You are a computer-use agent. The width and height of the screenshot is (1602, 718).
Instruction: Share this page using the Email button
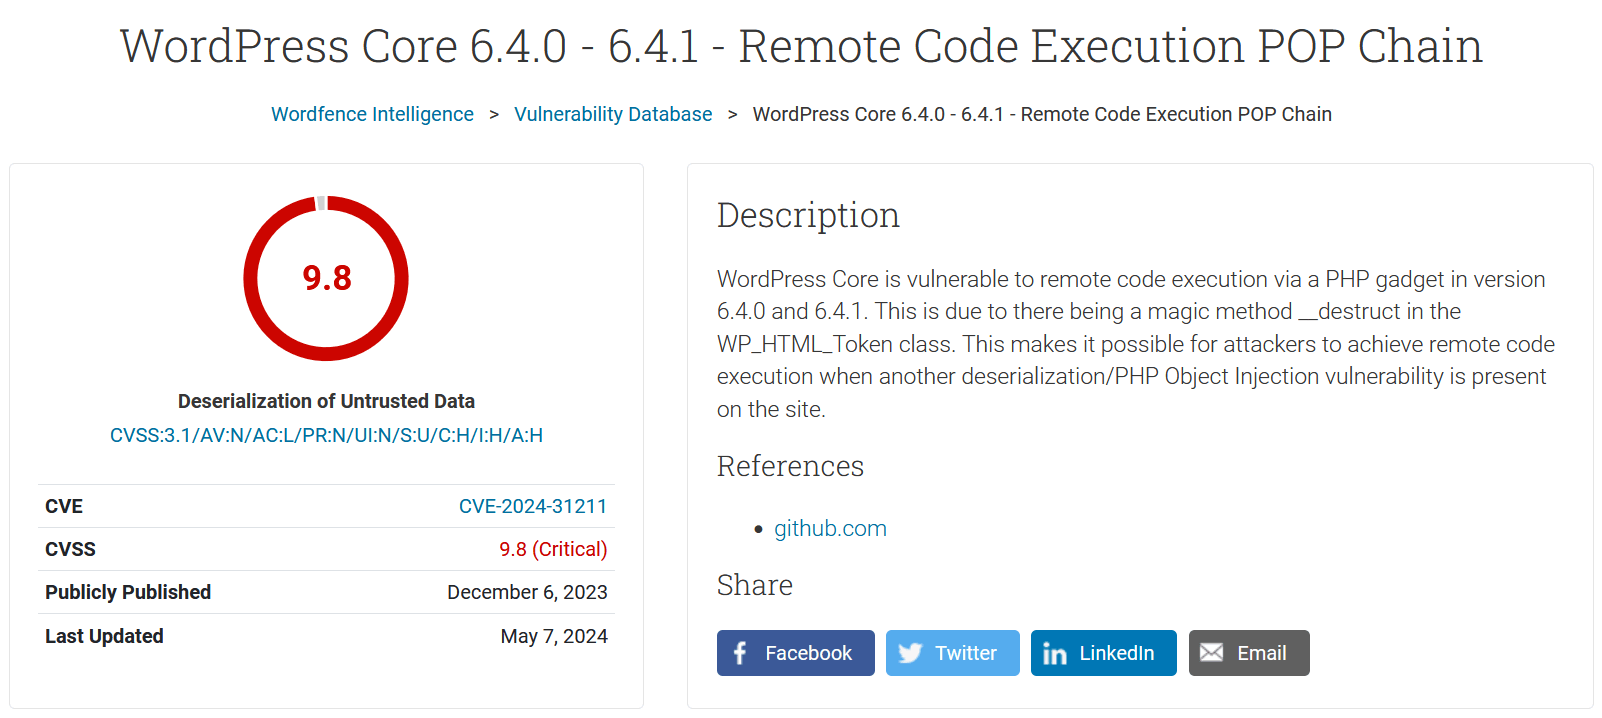tap(1249, 653)
